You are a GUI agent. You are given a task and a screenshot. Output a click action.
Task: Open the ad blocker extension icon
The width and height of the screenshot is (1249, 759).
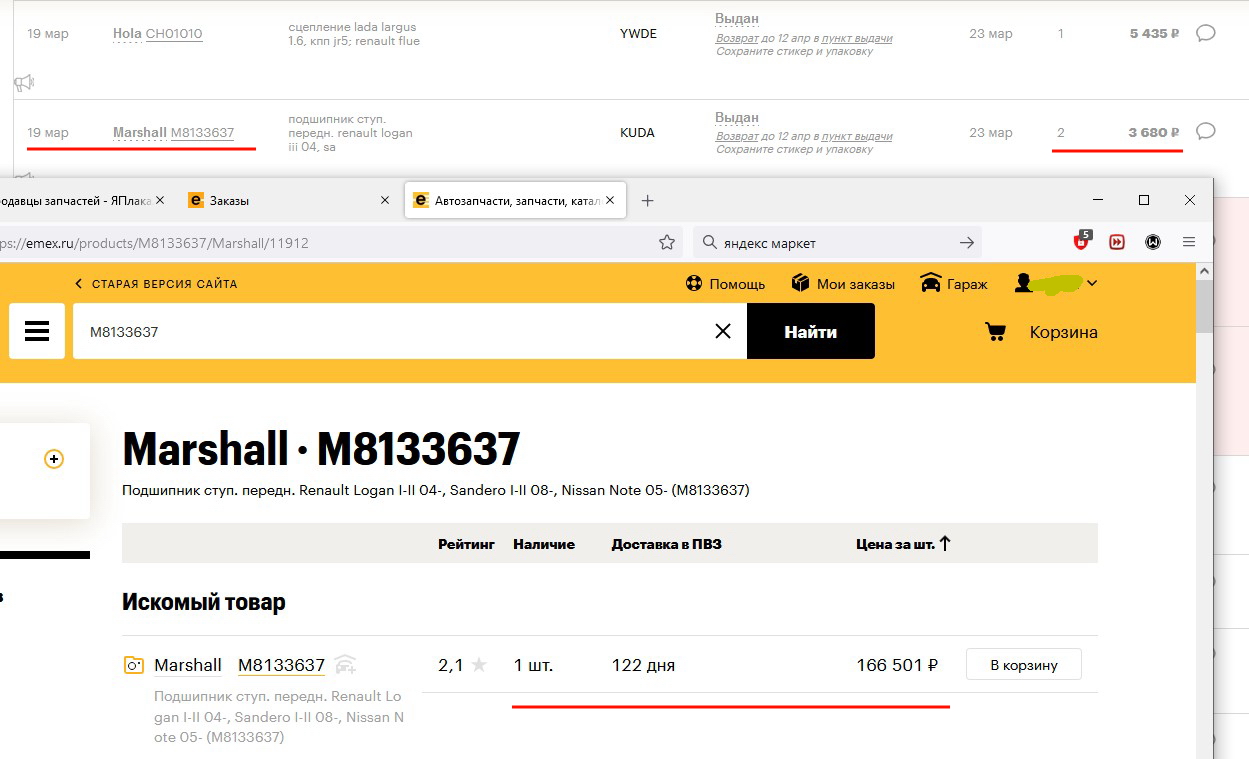[x=1082, y=240]
